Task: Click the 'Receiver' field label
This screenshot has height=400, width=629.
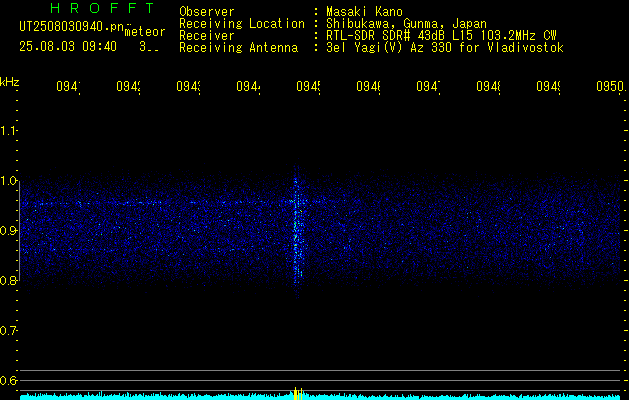Action: 207,36
